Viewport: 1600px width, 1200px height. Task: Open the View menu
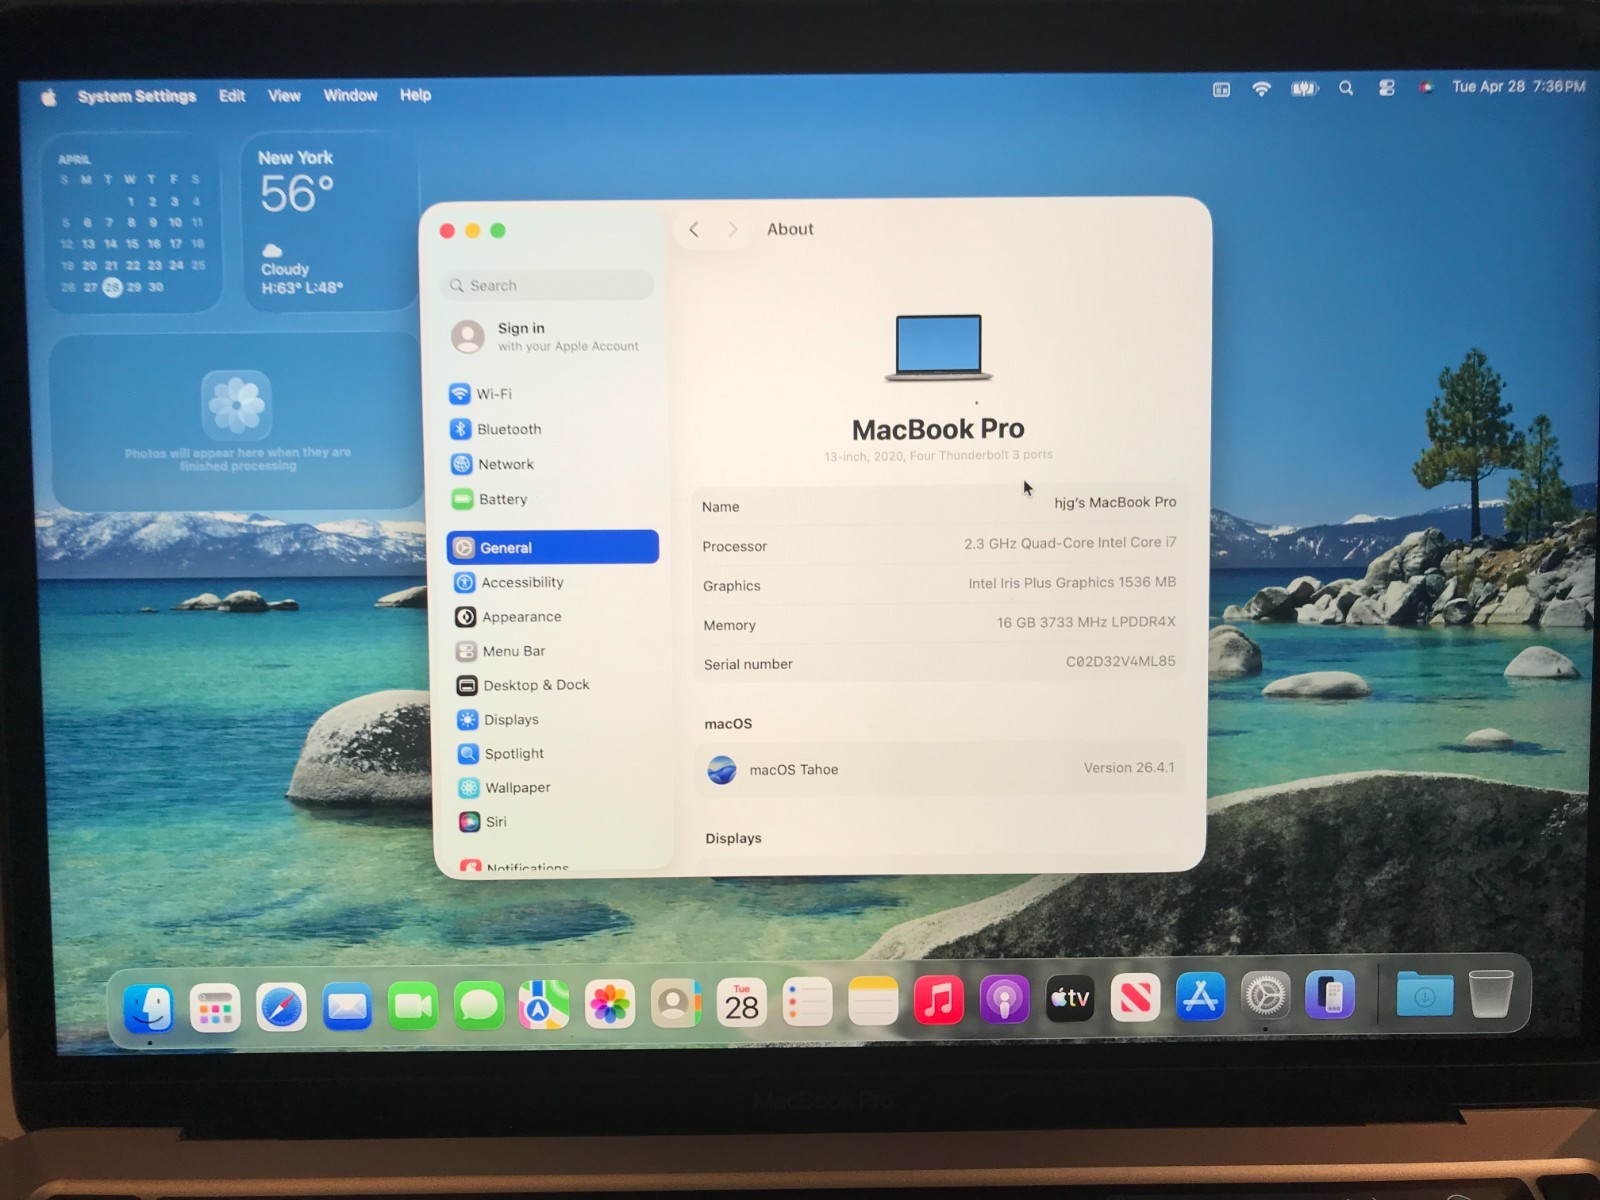tap(284, 96)
